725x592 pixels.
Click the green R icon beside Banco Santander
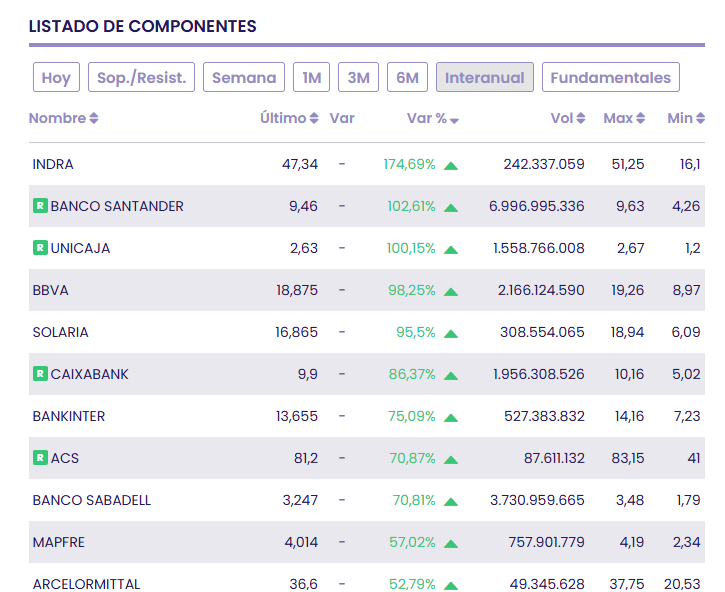[40, 206]
